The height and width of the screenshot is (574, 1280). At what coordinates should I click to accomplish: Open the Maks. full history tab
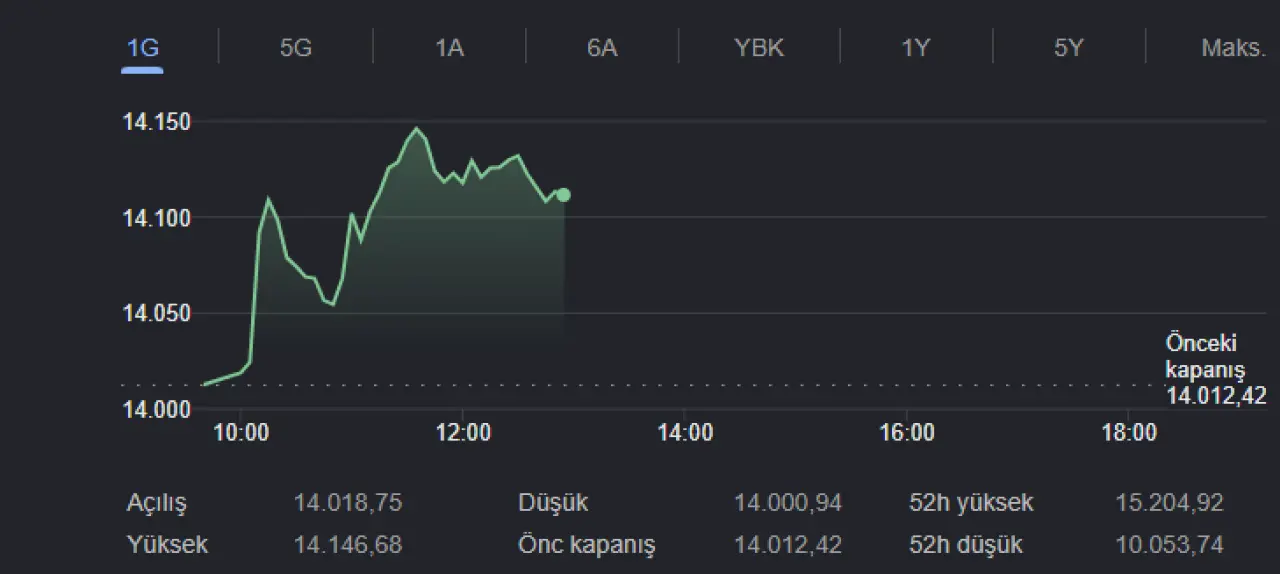coord(1234,48)
